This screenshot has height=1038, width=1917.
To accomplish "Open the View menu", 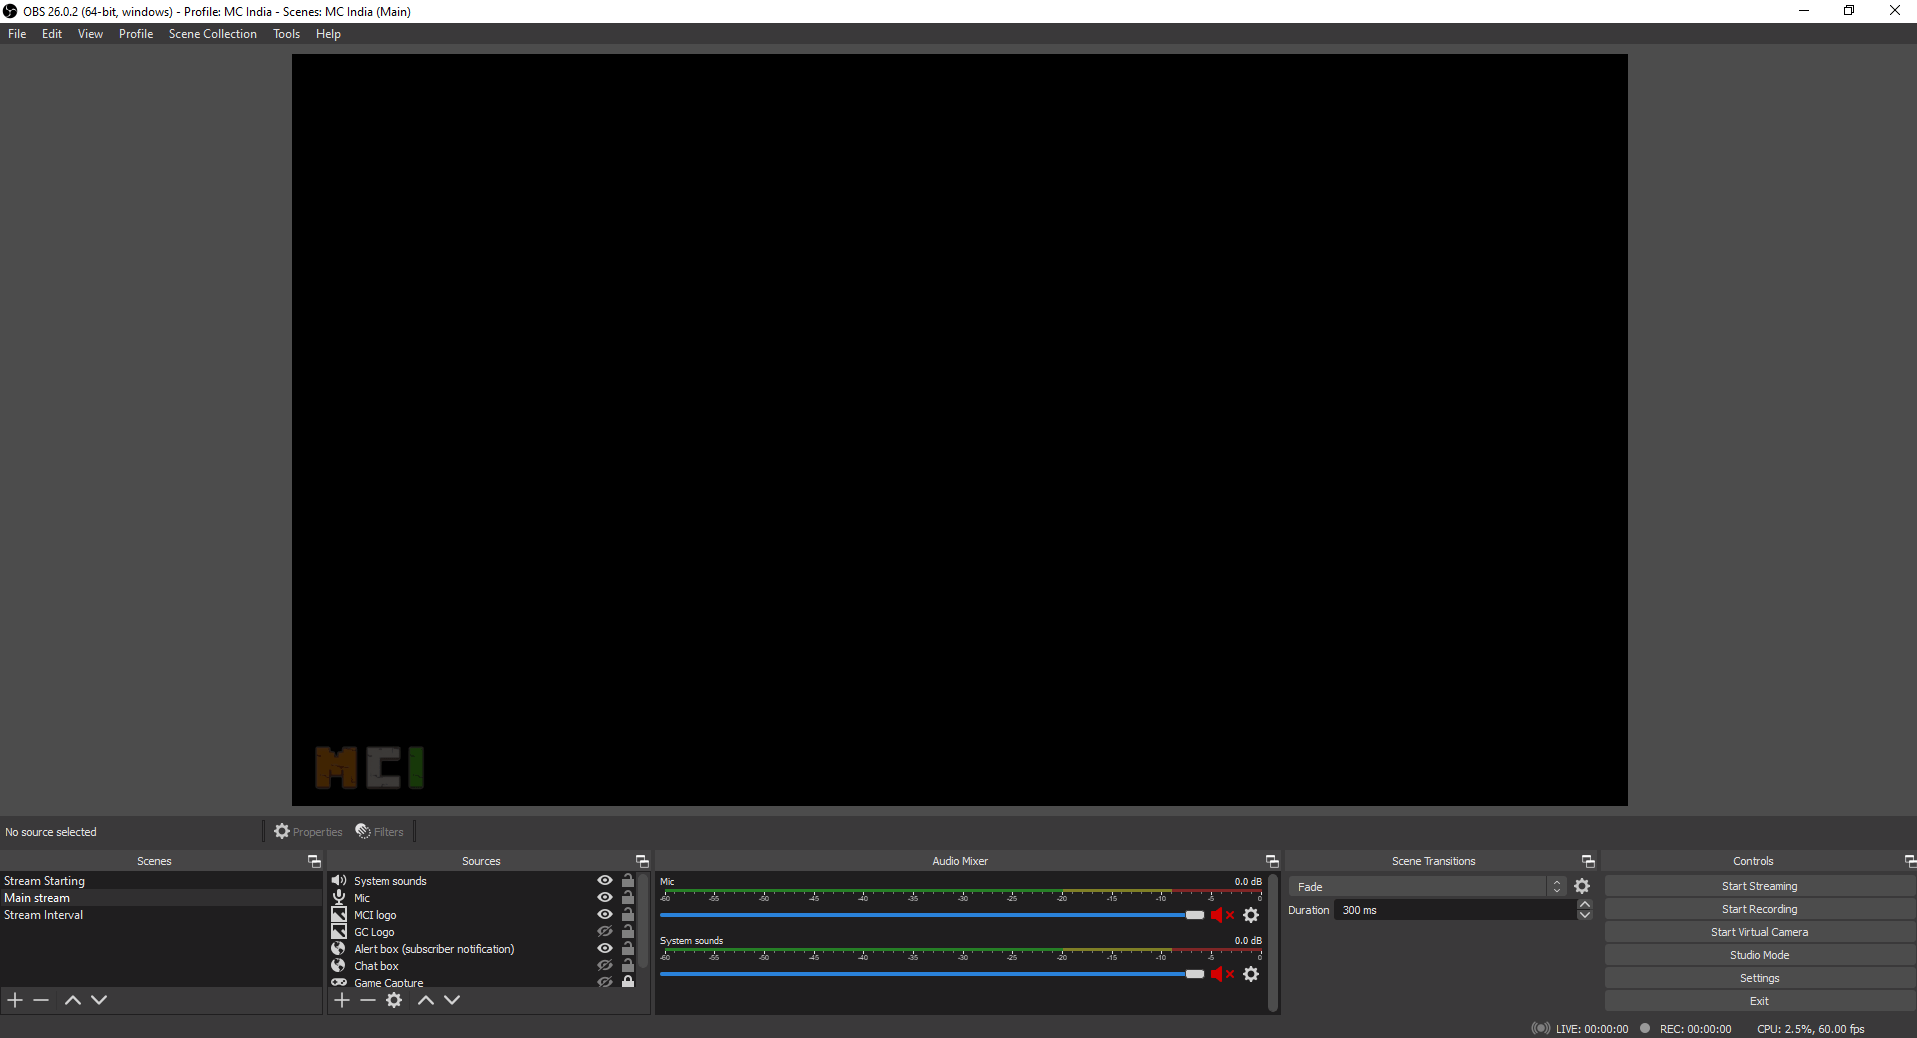I will (90, 34).
